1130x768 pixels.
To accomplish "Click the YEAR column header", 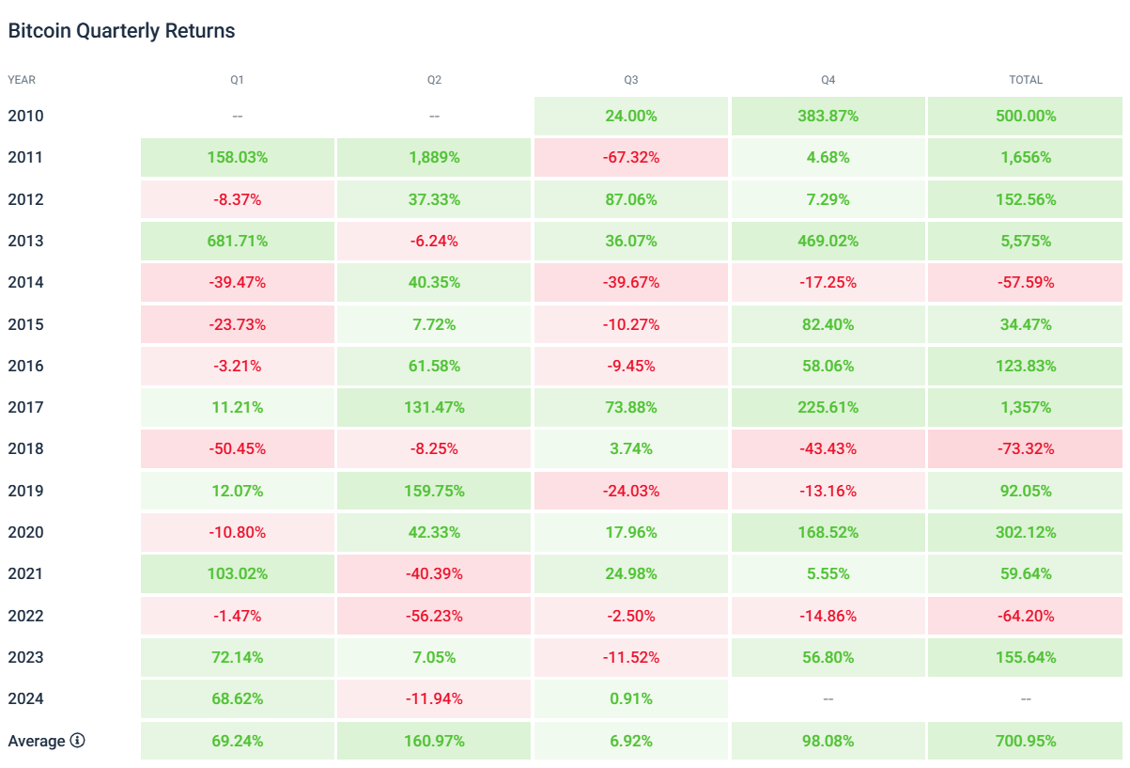I will 22,80.
